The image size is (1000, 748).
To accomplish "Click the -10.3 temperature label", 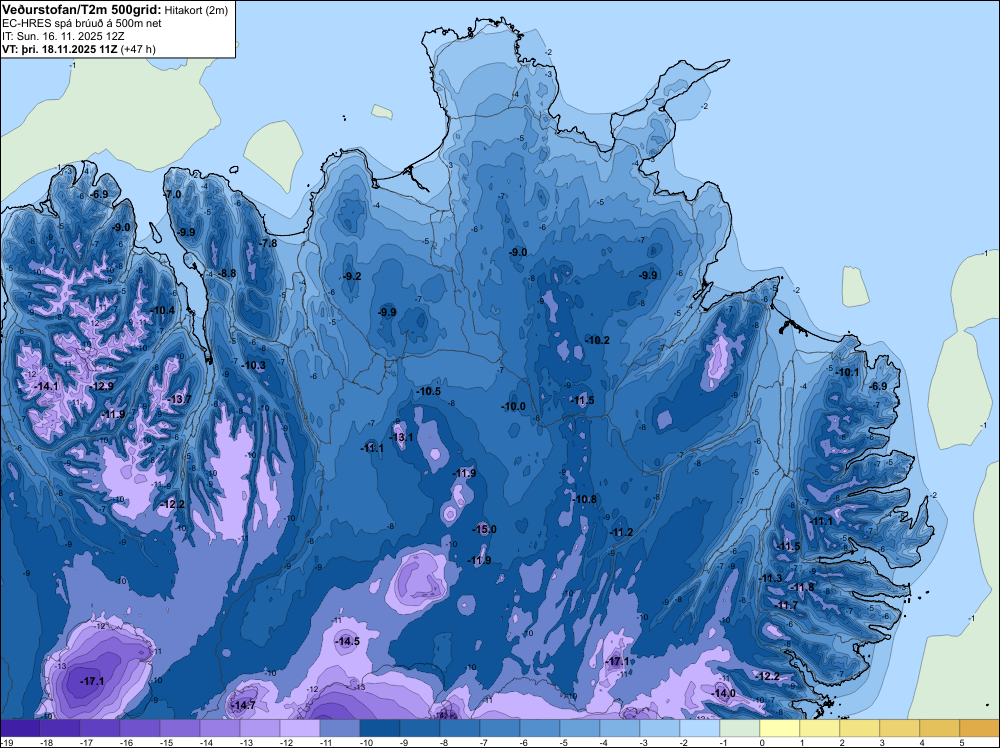I will [x=253, y=365].
